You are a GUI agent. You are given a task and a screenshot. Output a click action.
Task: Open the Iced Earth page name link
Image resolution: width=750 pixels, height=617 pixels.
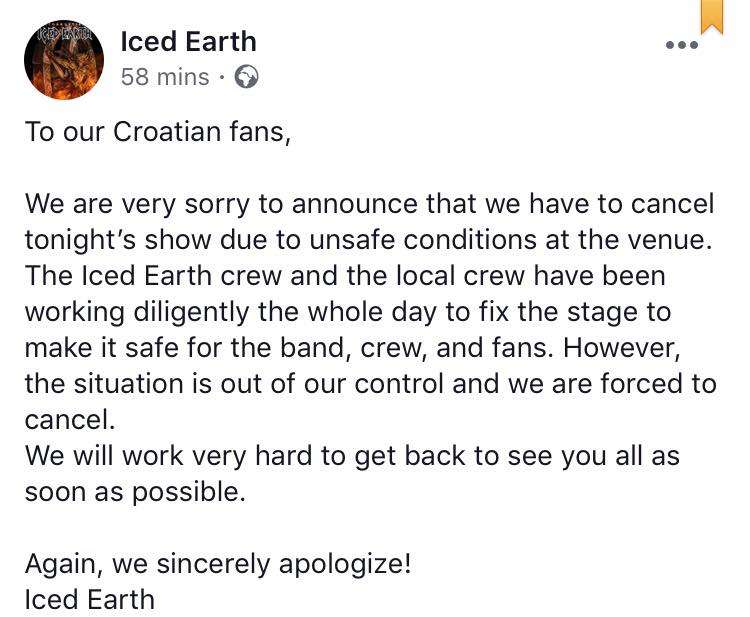[x=188, y=41]
